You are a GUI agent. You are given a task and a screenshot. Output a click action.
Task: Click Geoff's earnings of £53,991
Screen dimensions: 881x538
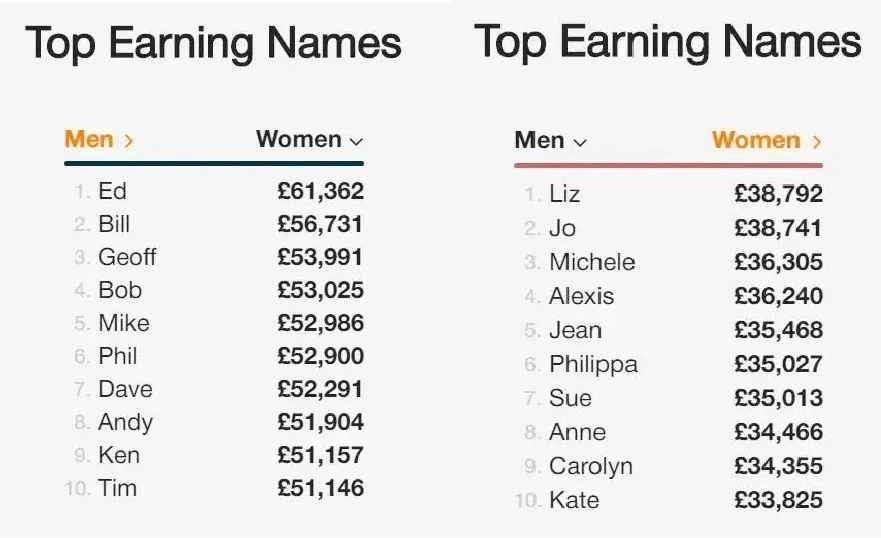click(320, 257)
